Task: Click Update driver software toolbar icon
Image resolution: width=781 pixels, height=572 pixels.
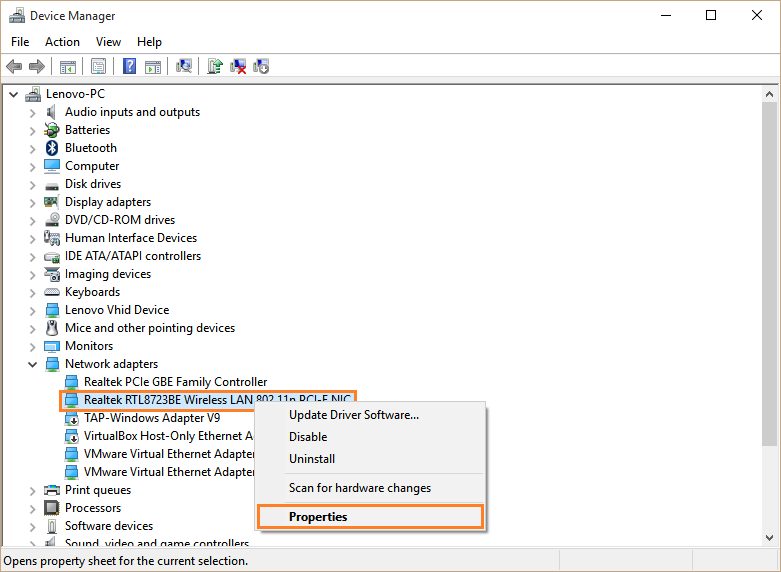Action: click(215, 66)
